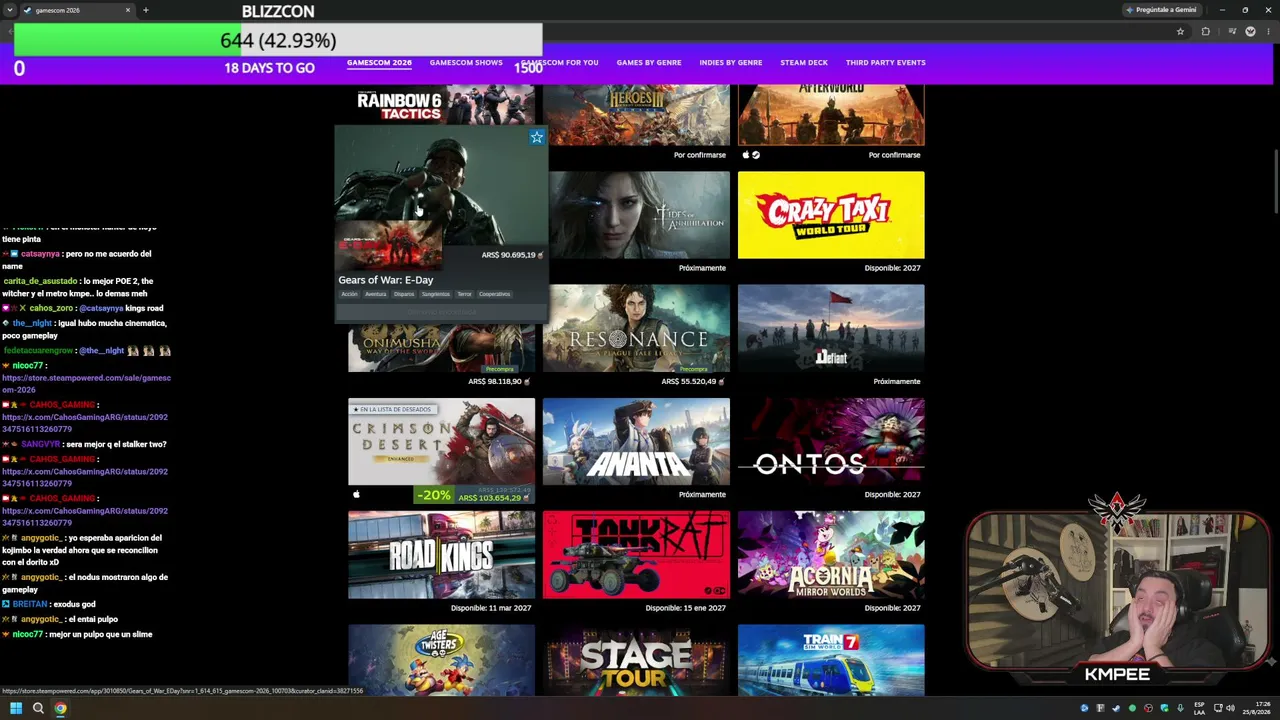The height and width of the screenshot is (720, 1280).
Task: Click the Pregúntale a Gemini button
Action: (1160, 10)
